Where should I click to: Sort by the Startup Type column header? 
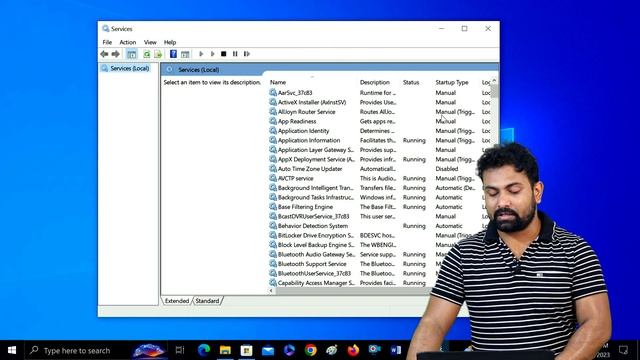(x=452, y=82)
